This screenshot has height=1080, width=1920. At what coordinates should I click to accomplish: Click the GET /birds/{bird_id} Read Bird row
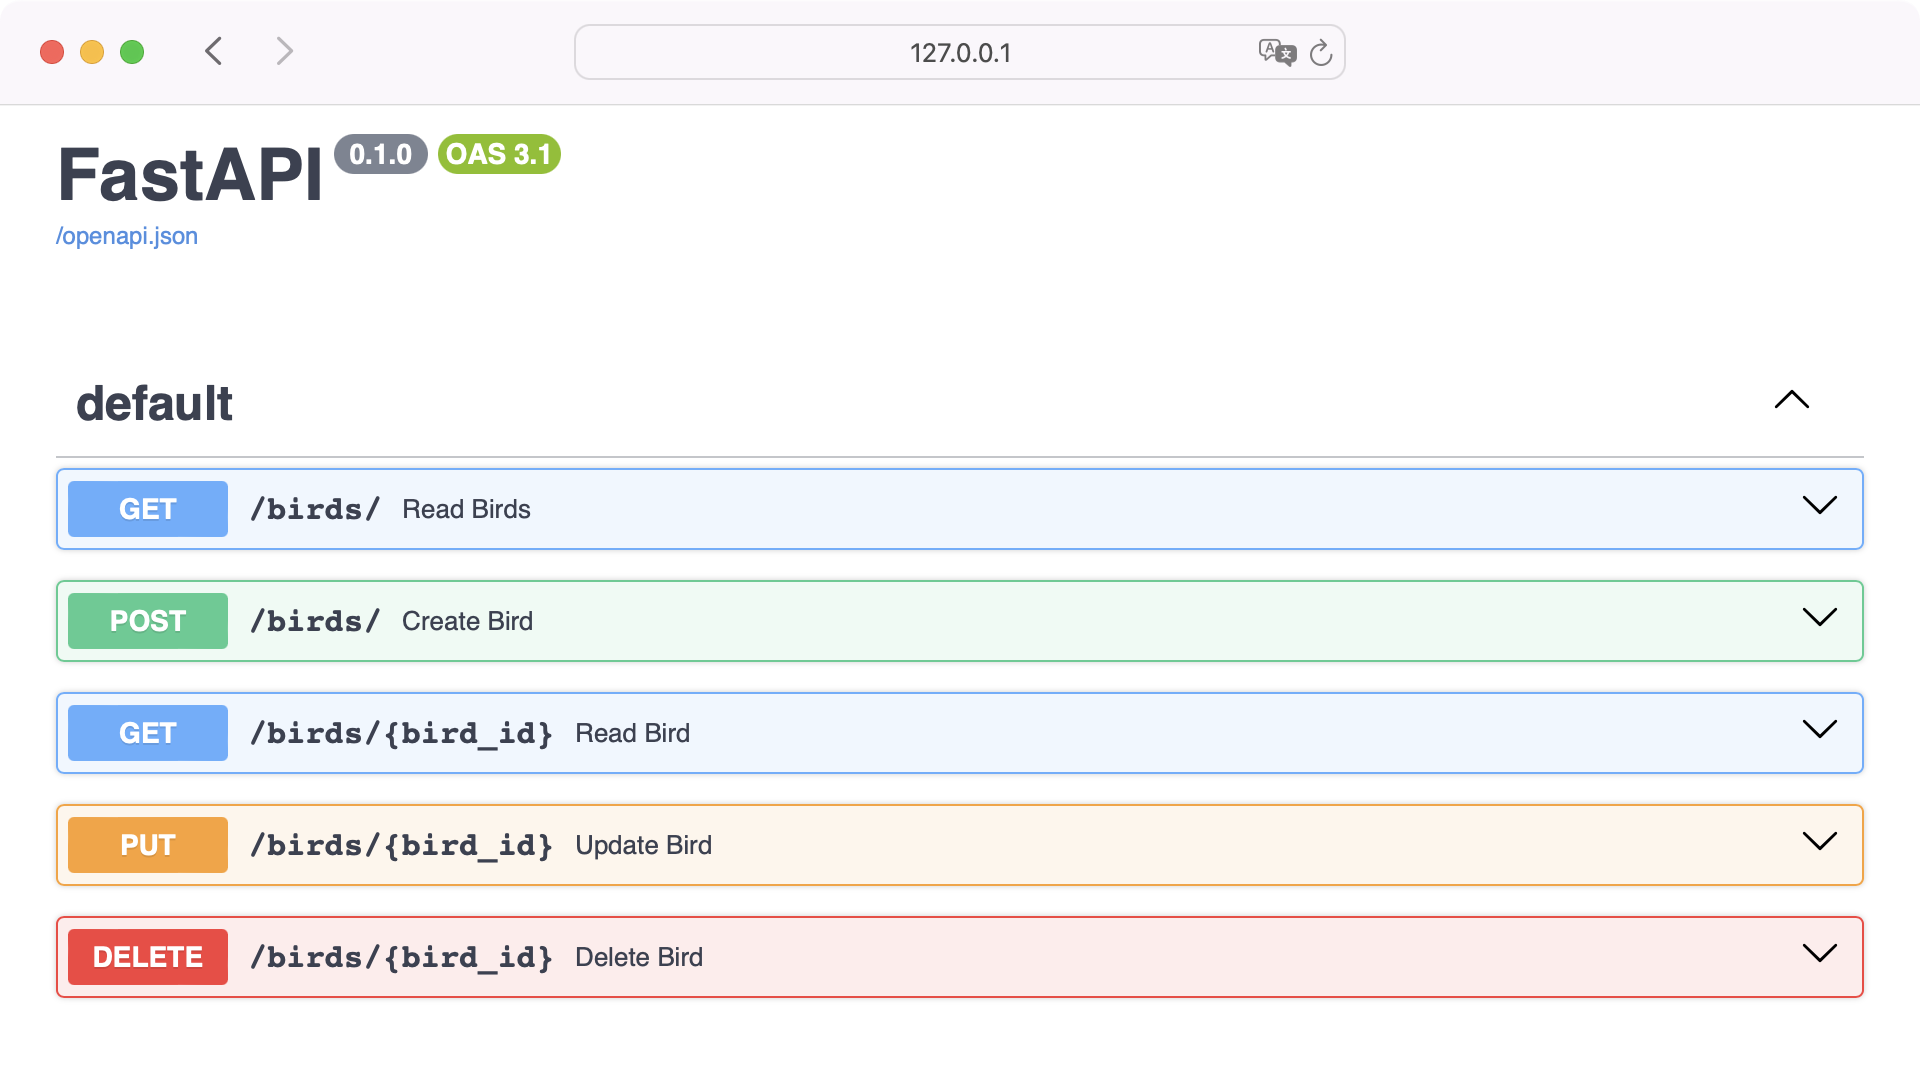point(900,732)
